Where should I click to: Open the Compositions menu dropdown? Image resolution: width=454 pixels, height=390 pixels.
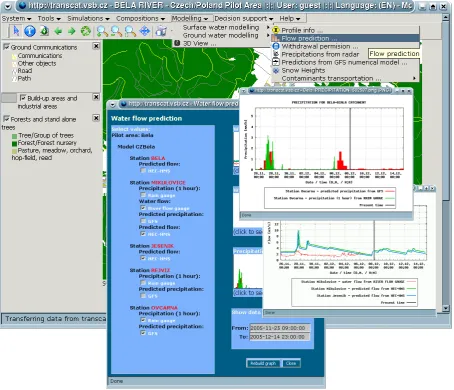(x=140, y=19)
